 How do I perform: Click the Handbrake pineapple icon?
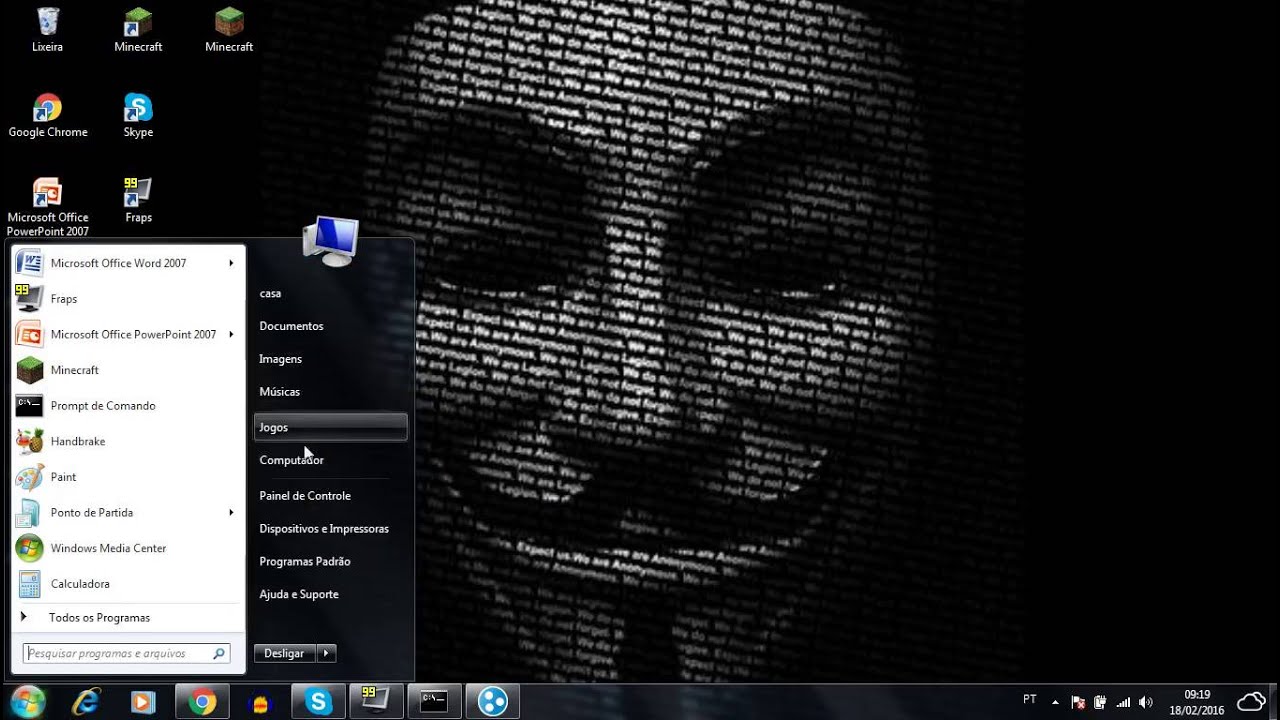coord(29,441)
